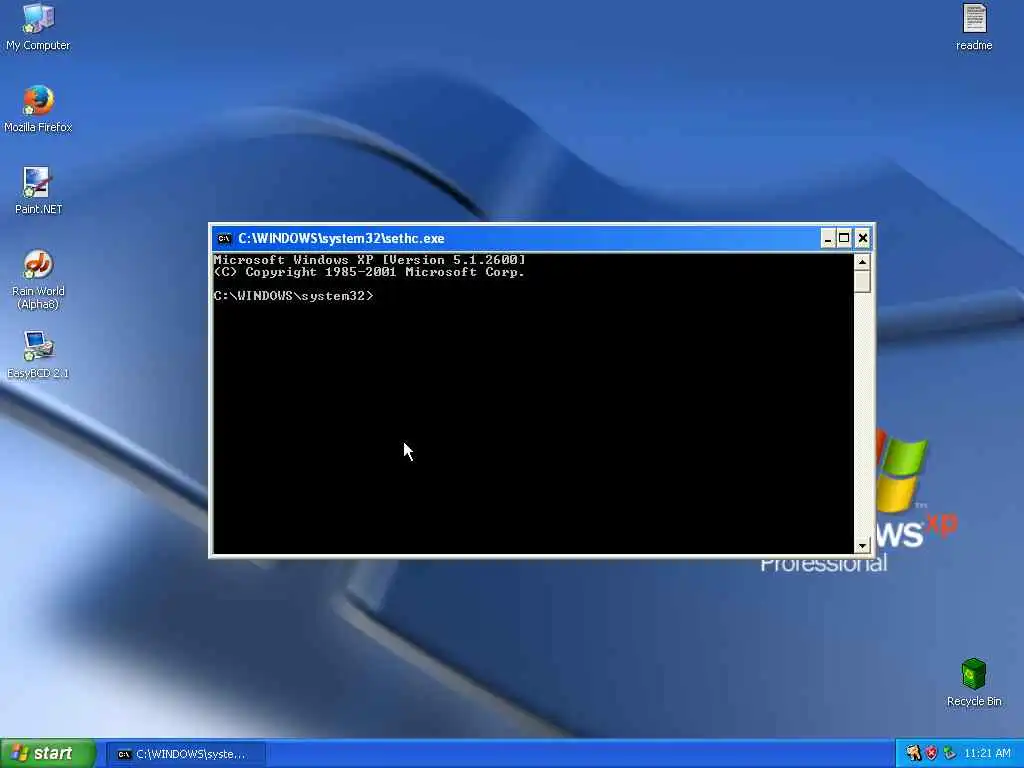Minimize the sethc.exe command window

(x=827, y=238)
